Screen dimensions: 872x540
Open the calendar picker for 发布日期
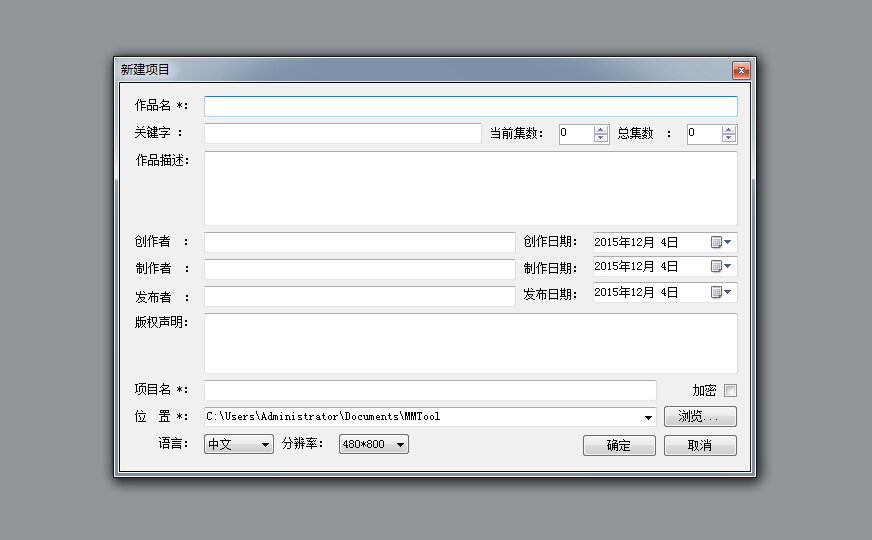[x=721, y=293]
